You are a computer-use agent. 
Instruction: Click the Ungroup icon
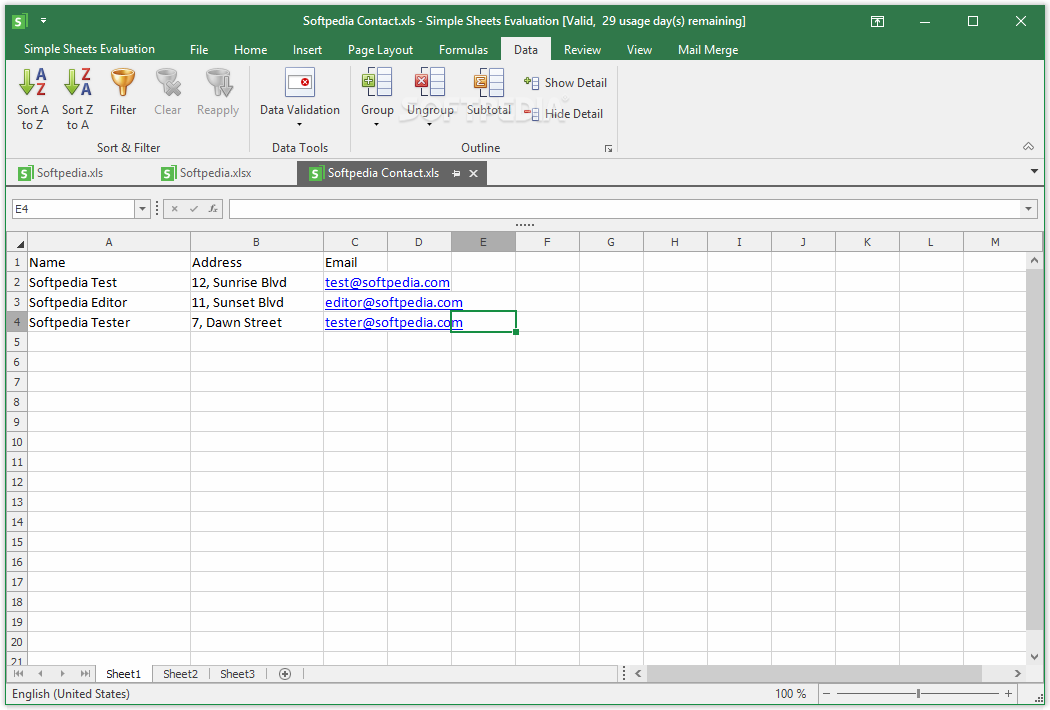tap(429, 82)
